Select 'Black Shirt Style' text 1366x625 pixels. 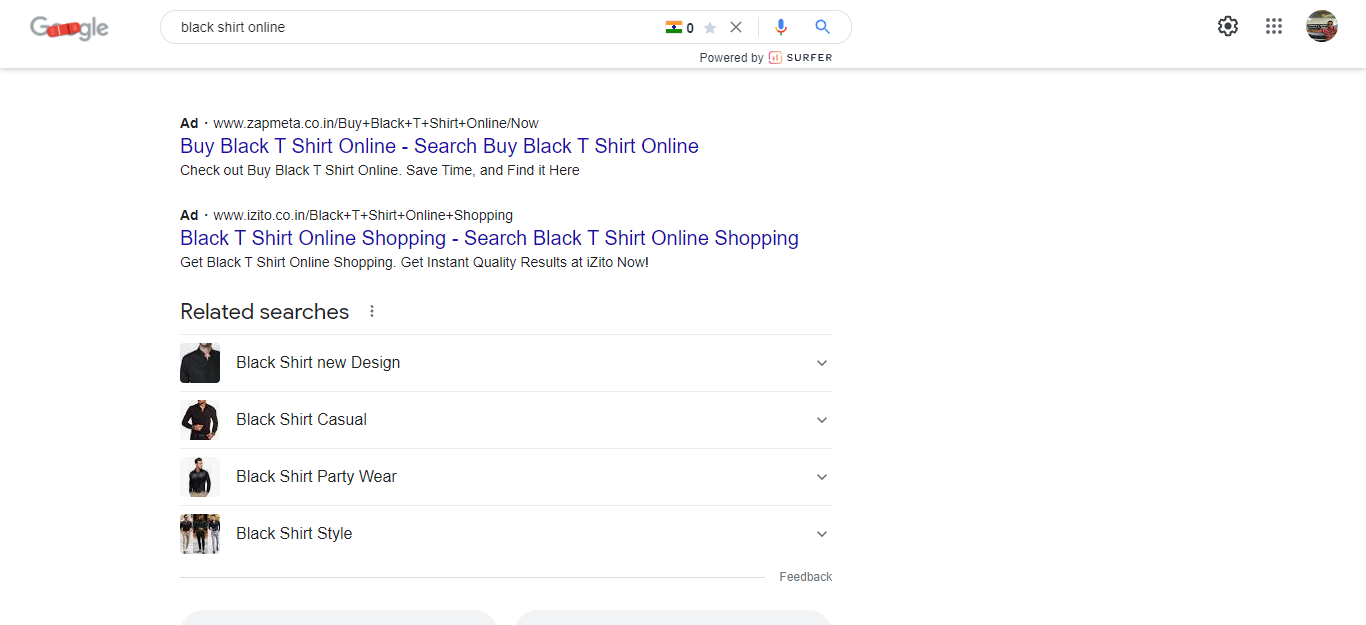point(294,534)
